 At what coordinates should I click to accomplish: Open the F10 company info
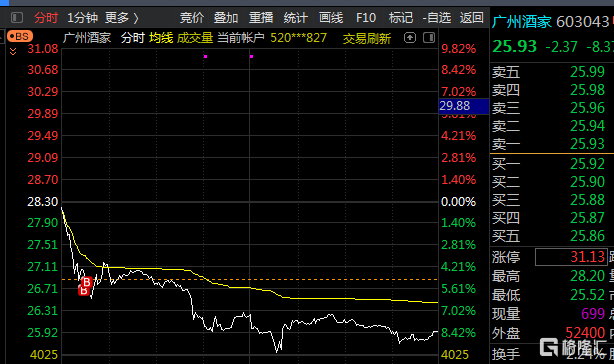366,18
